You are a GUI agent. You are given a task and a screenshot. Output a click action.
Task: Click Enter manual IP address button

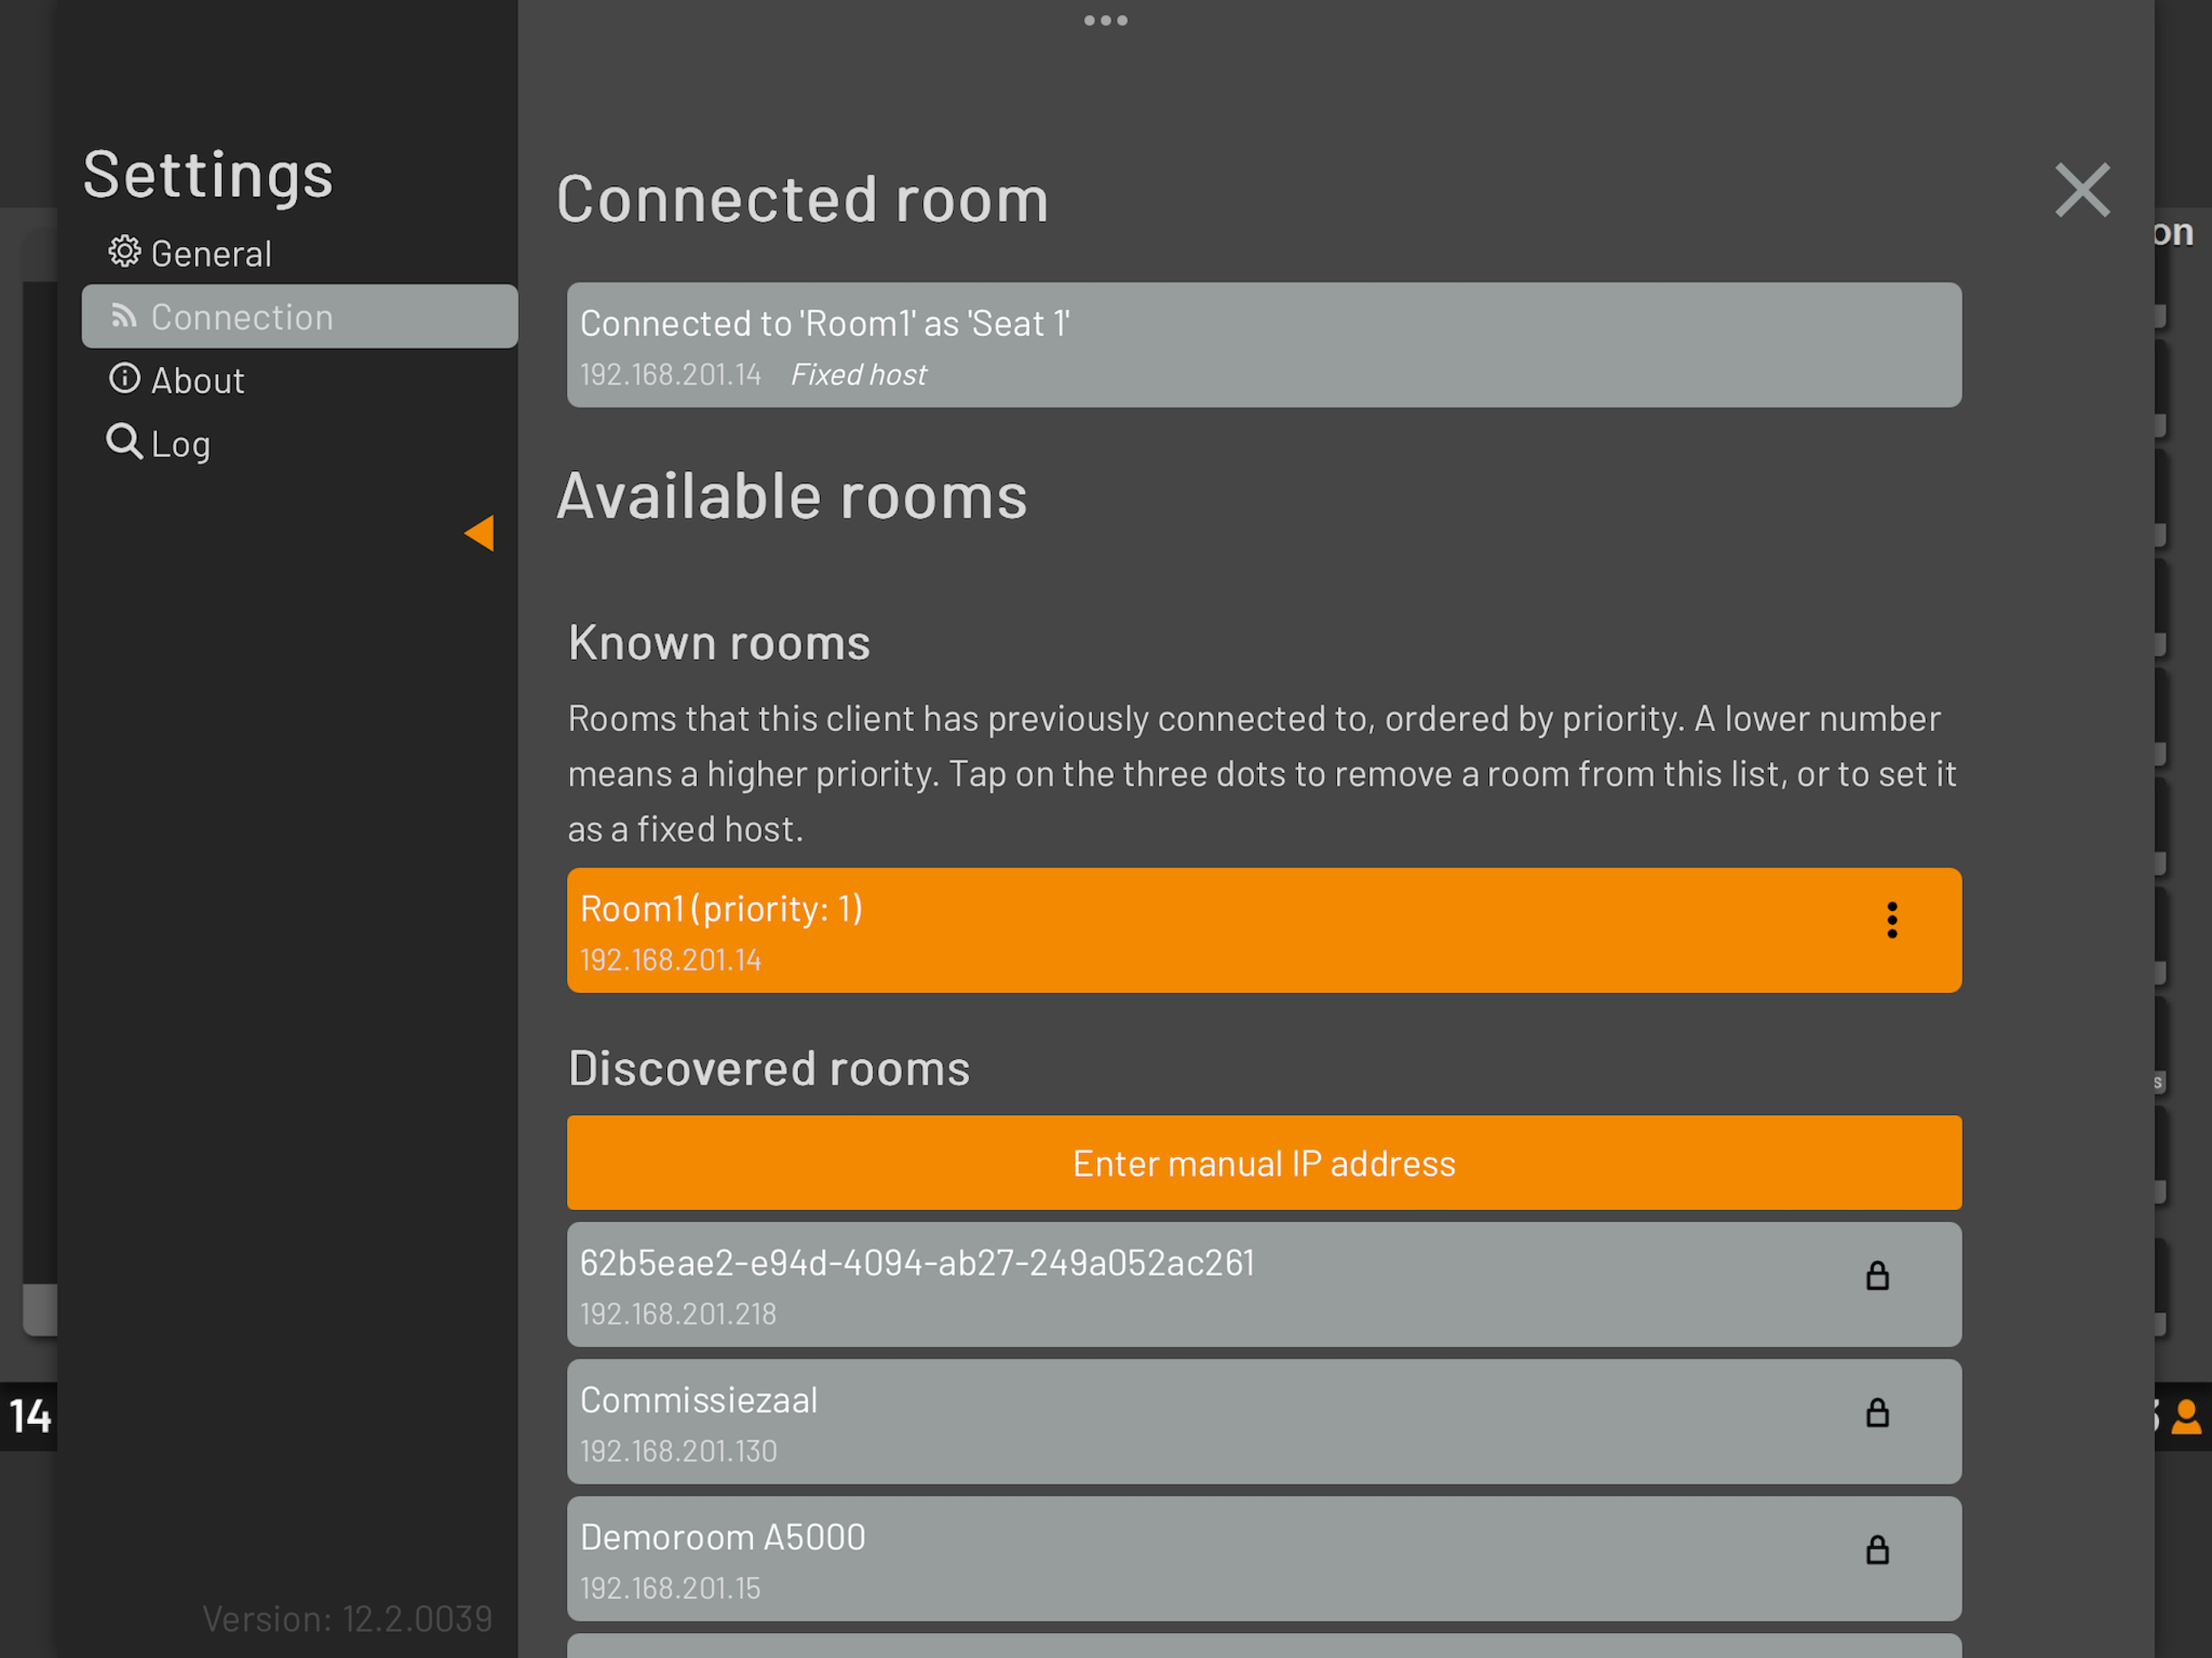coord(1264,1163)
